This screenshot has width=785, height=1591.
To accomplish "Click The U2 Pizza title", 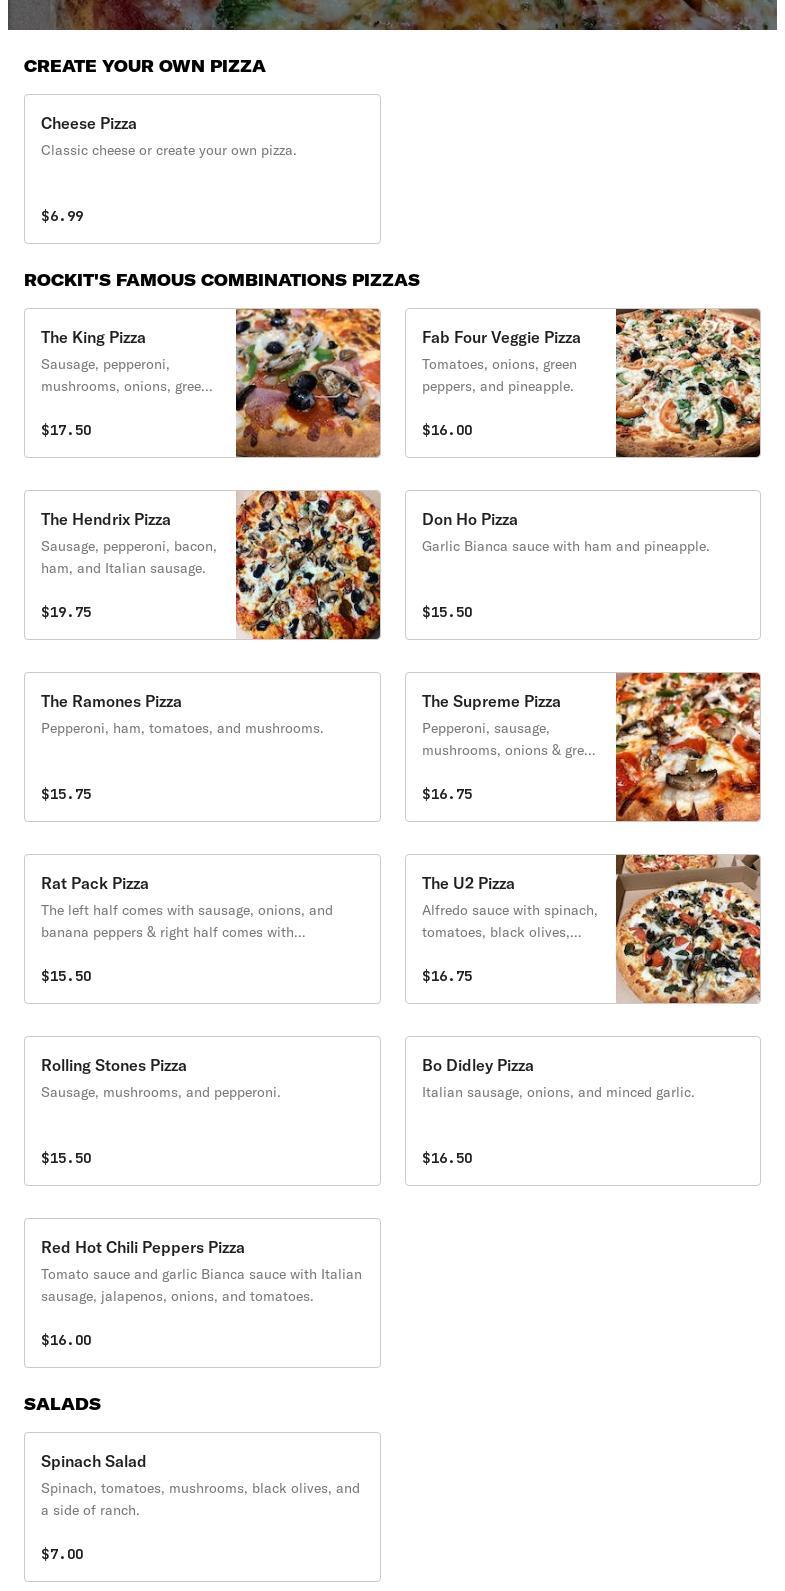I will [468, 884].
